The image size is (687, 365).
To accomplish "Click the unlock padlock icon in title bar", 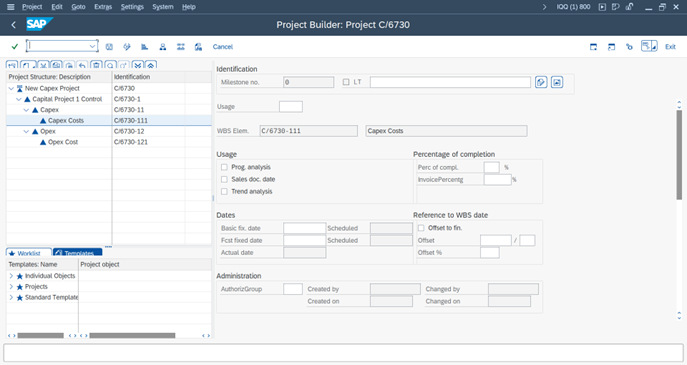I will [629, 7].
